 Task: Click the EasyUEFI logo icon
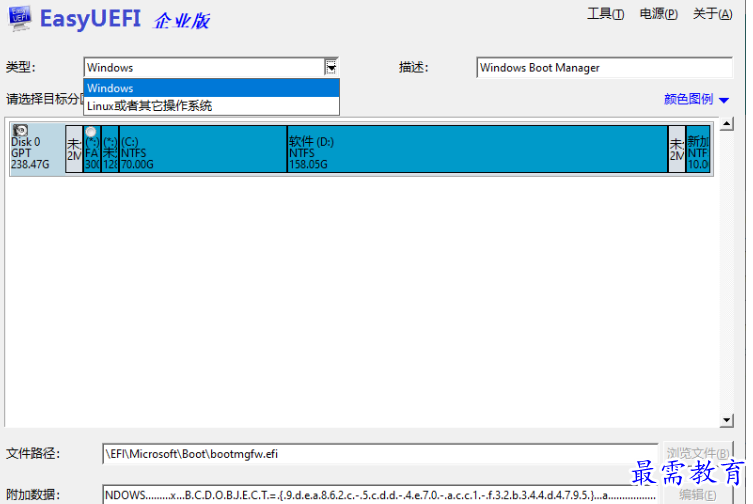[x=19, y=18]
